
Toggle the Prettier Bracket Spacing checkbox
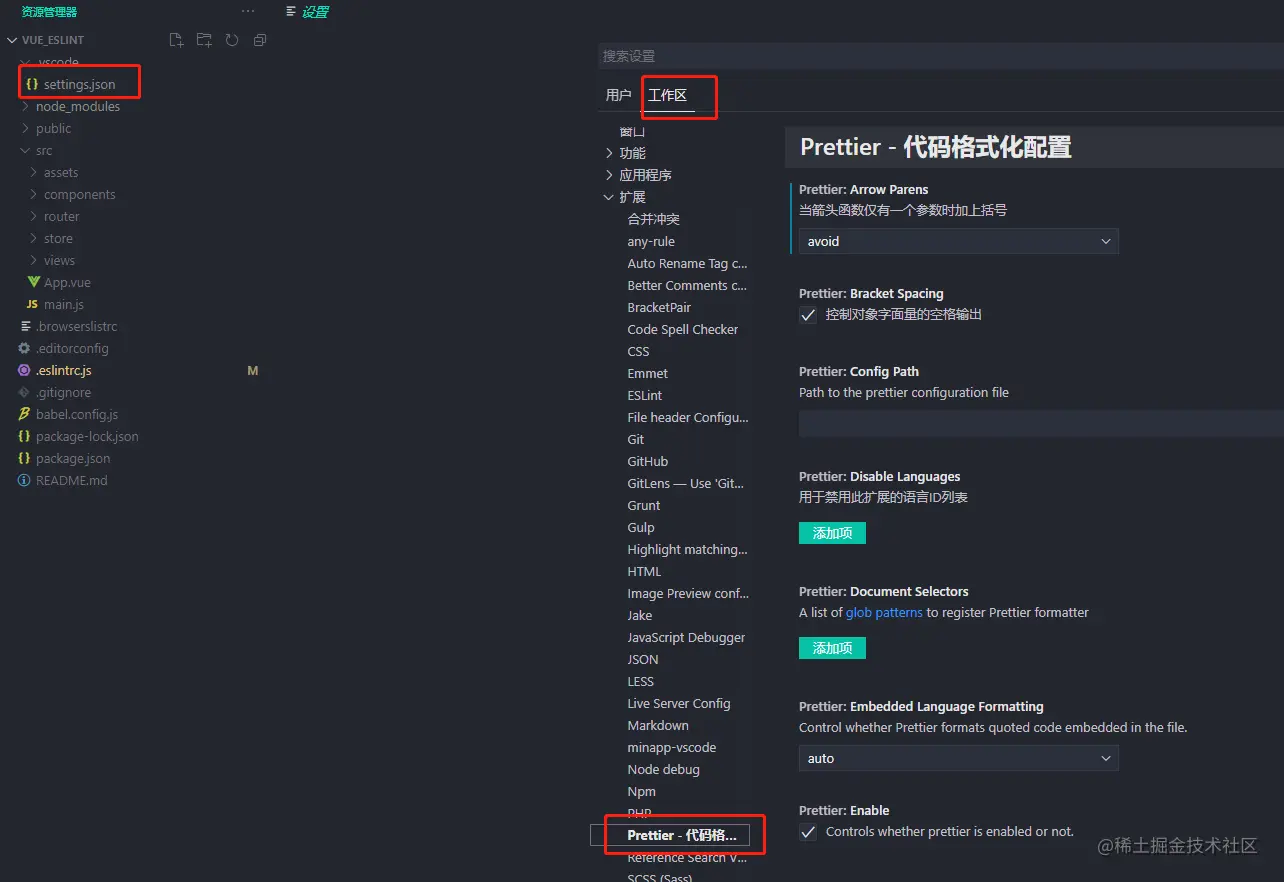808,315
